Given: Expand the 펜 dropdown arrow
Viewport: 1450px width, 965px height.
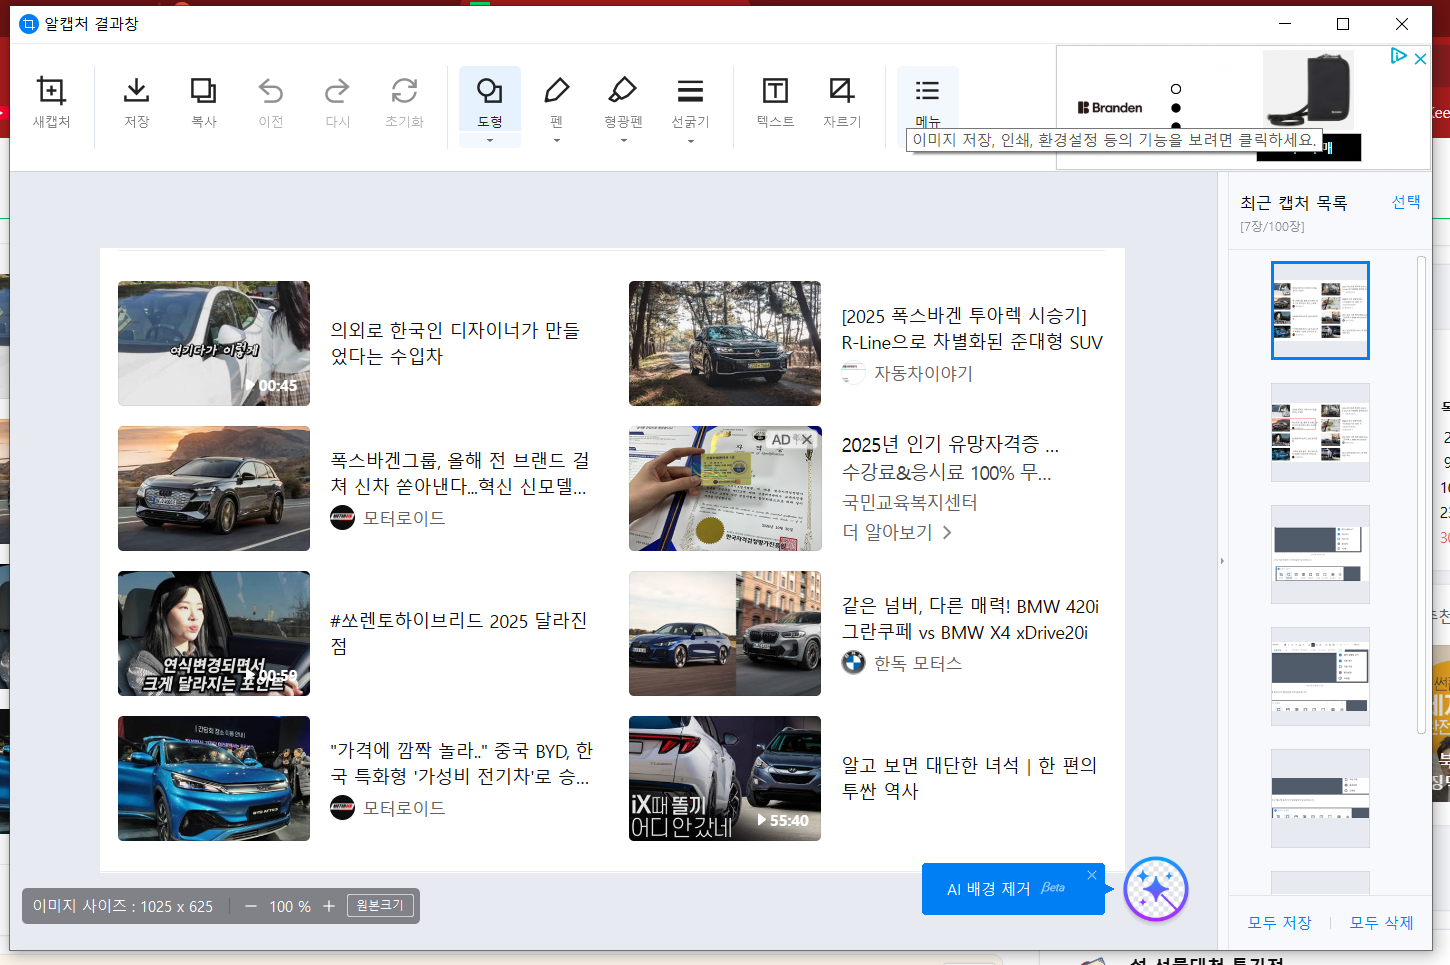Looking at the screenshot, I should (557, 141).
